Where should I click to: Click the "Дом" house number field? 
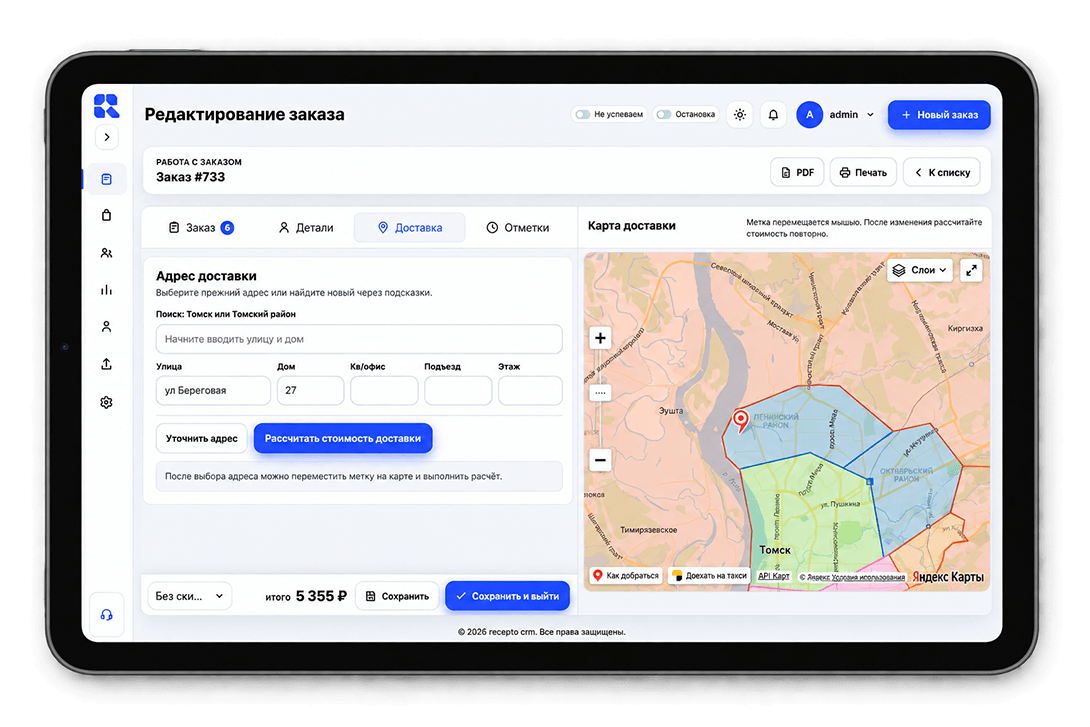[x=310, y=391]
